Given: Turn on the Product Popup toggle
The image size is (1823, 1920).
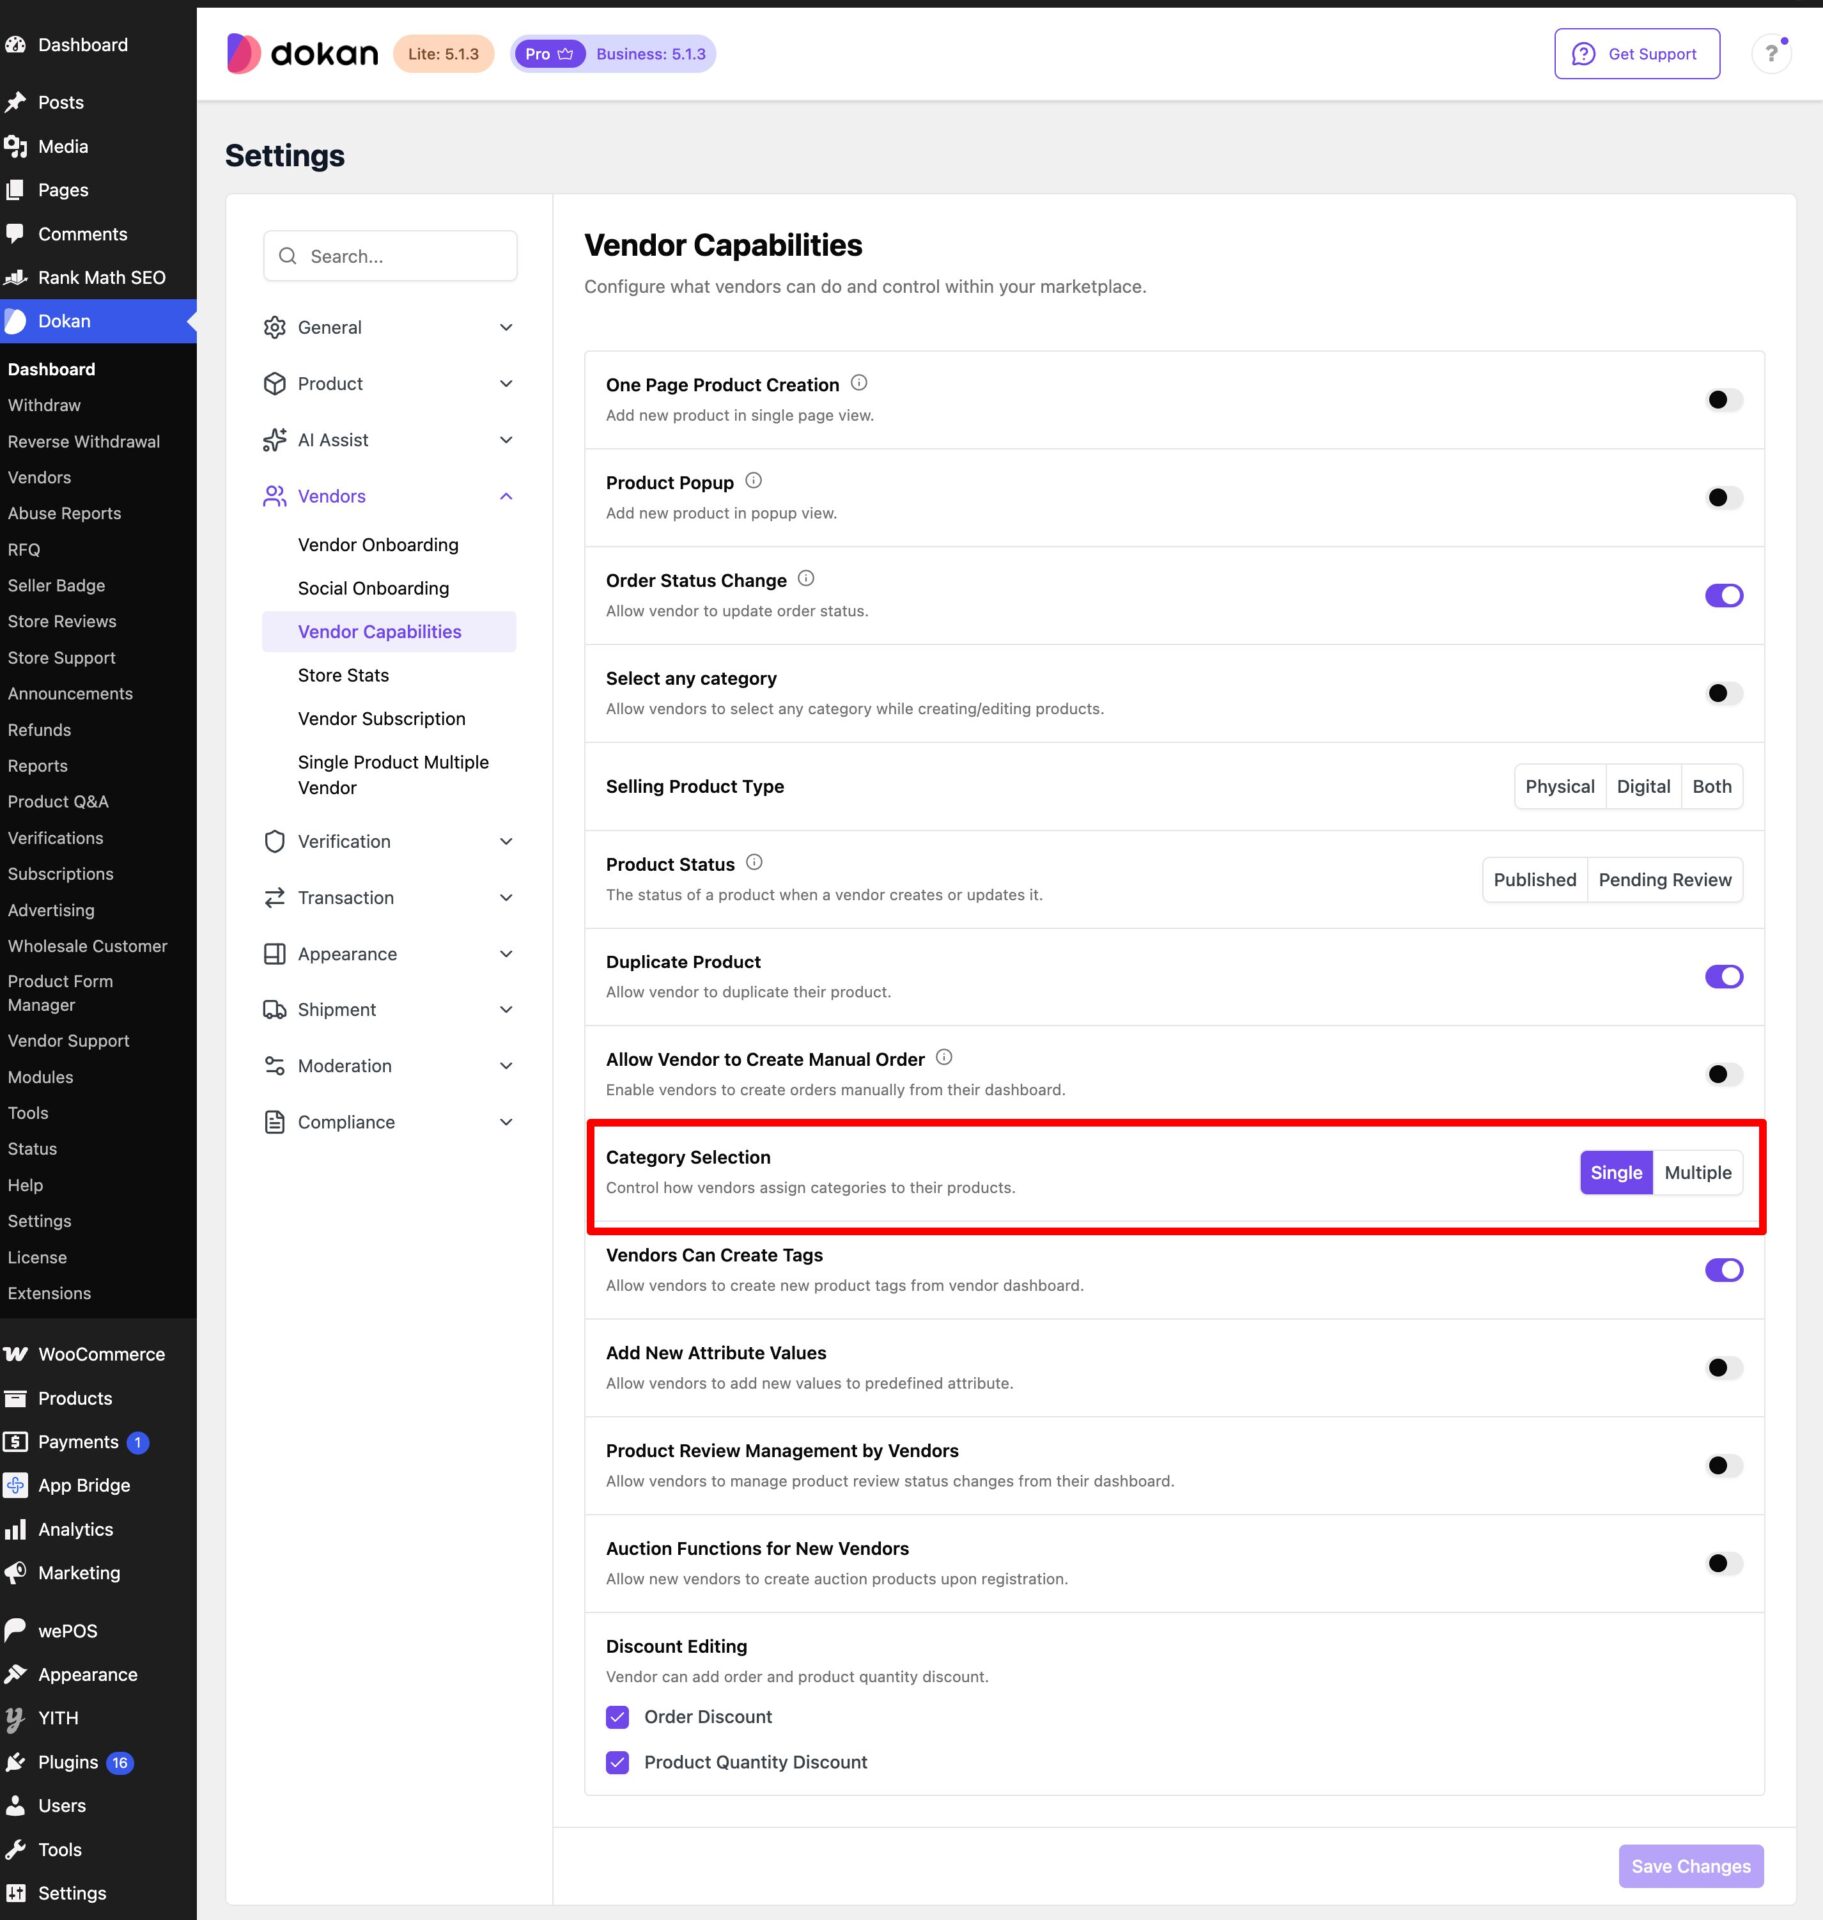Looking at the screenshot, I should 1723,498.
